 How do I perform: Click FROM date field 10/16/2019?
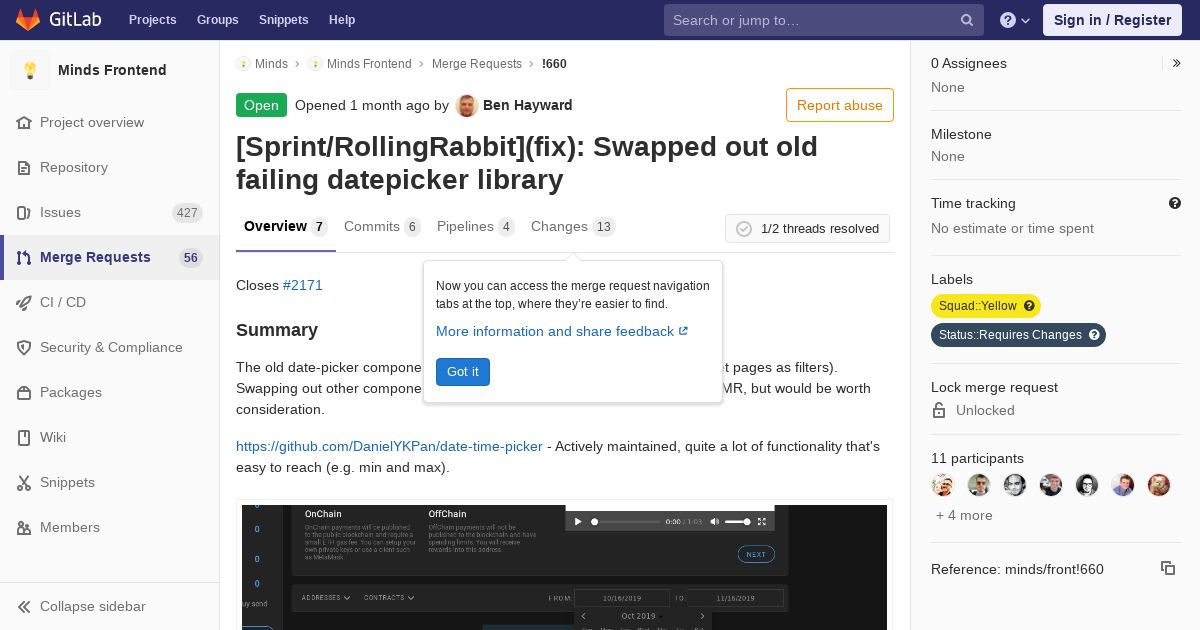pos(621,598)
